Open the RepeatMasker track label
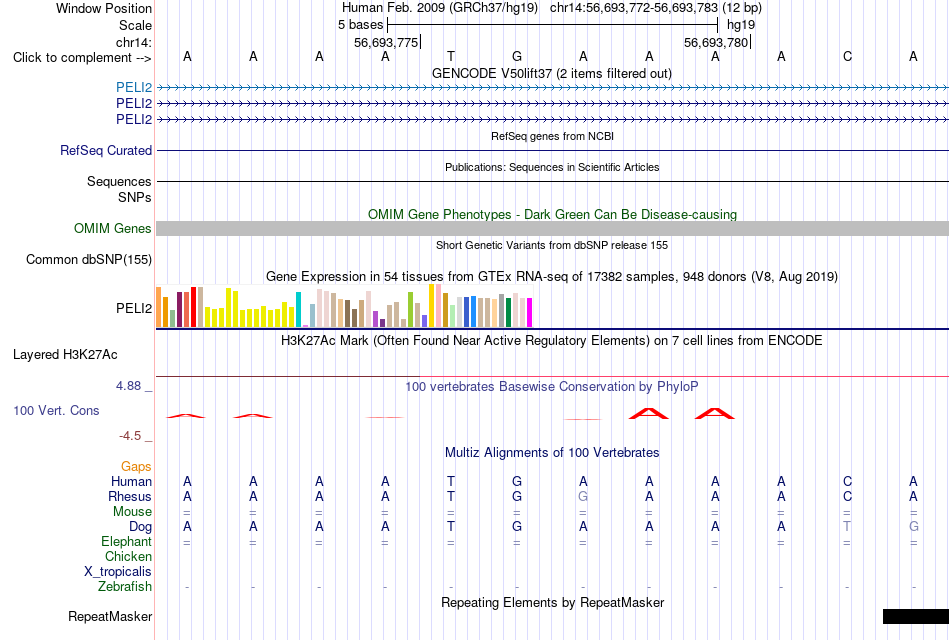 110,616
